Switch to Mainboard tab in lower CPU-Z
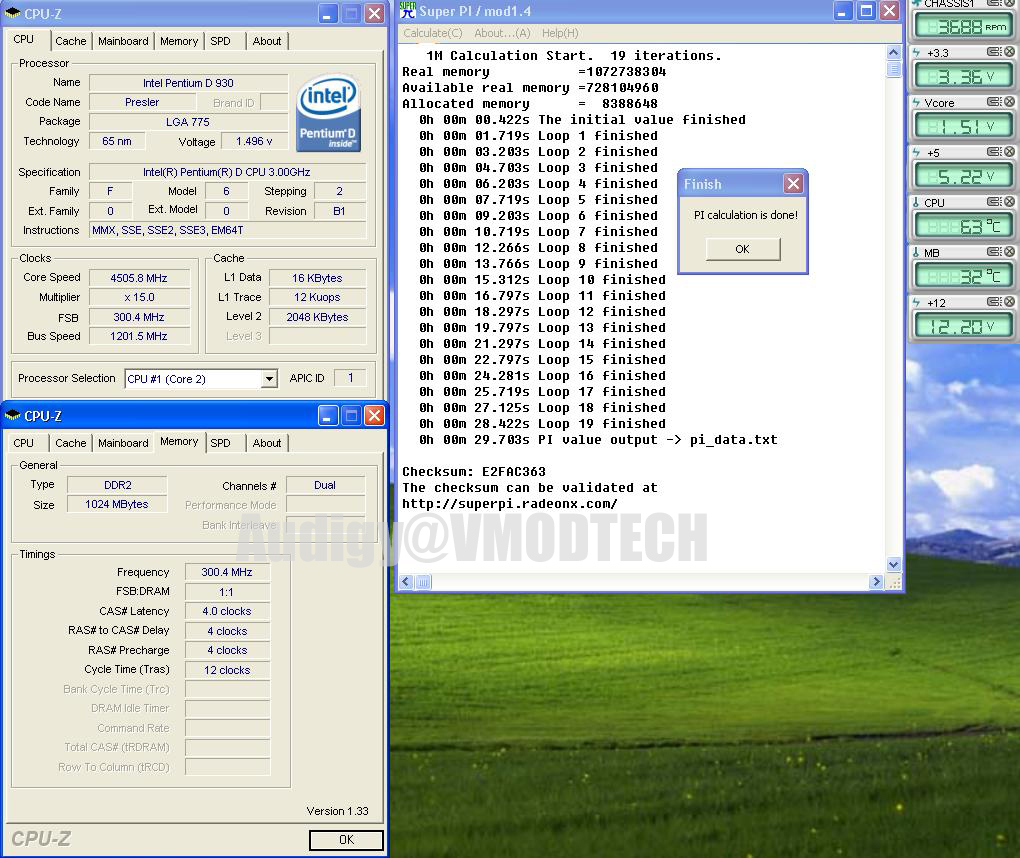This screenshot has width=1020, height=858. tap(124, 443)
